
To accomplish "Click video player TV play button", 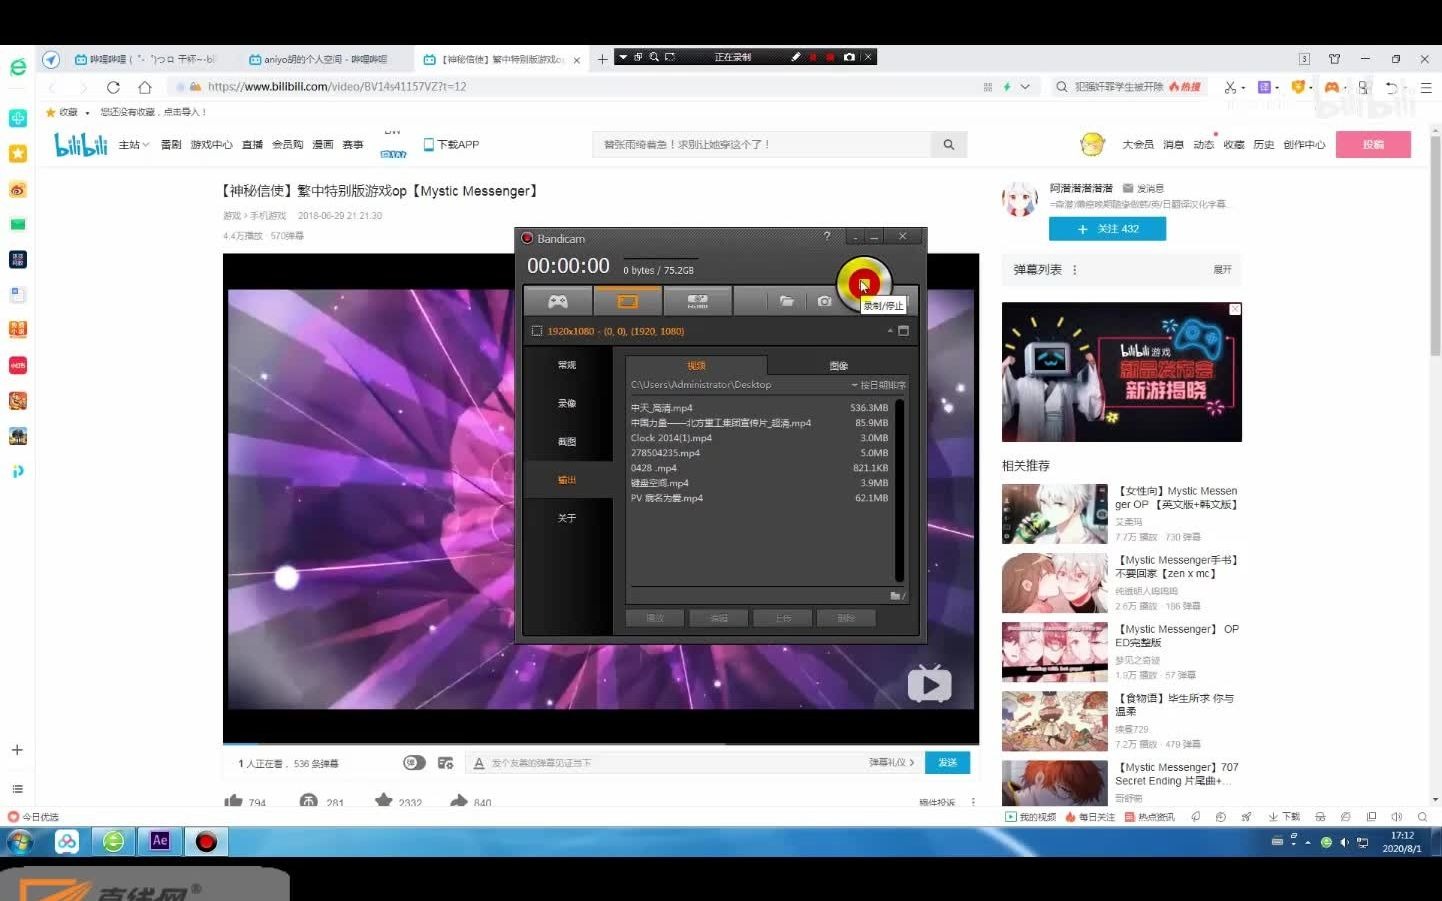I will [x=929, y=684].
